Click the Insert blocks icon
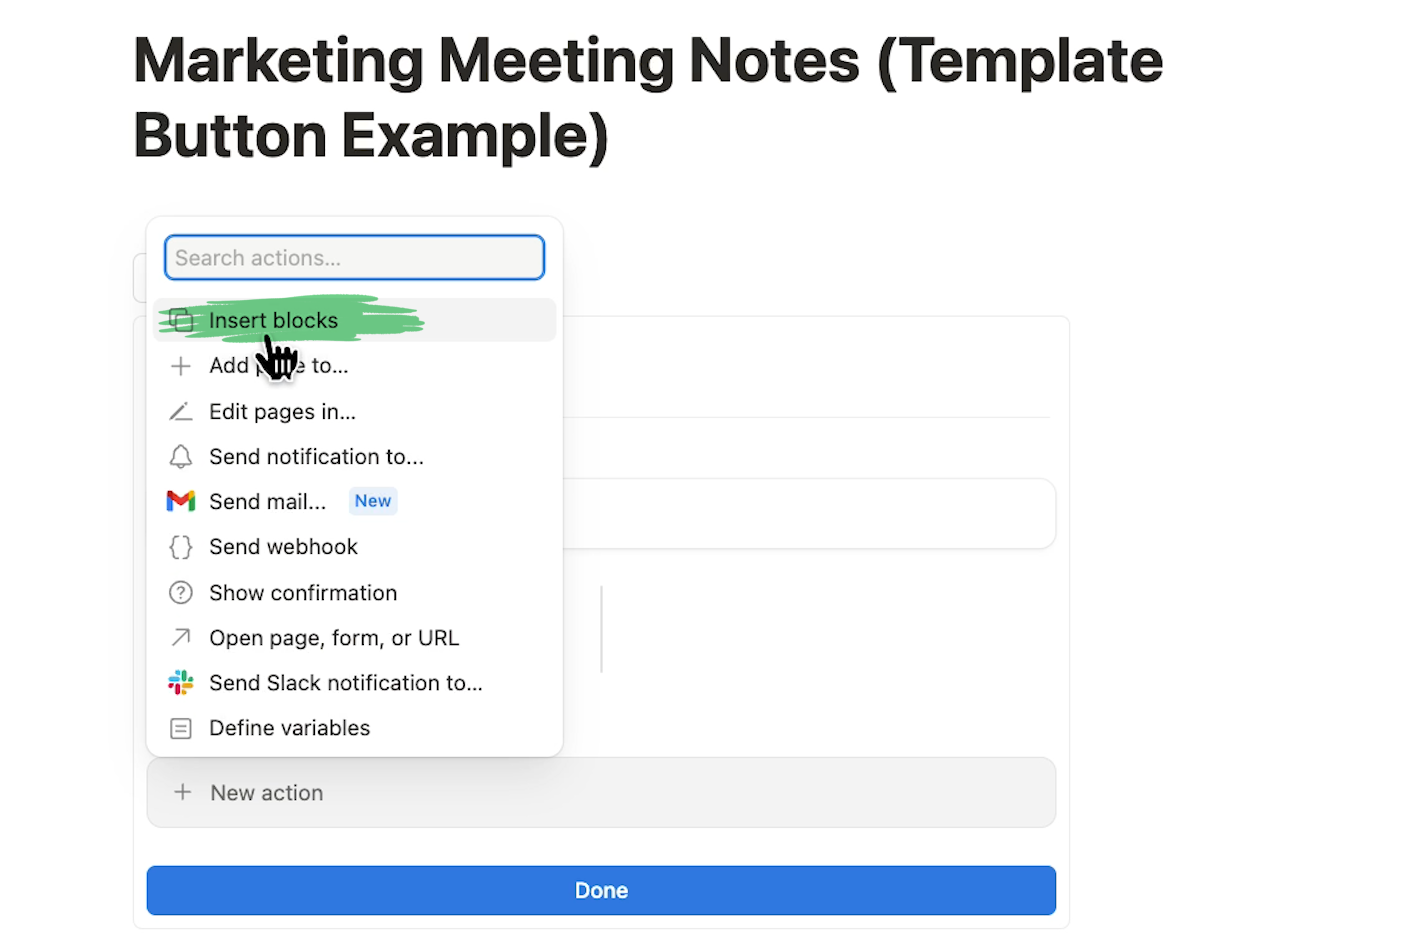Viewport: 1409px width, 943px height. (x=181, y=320)
